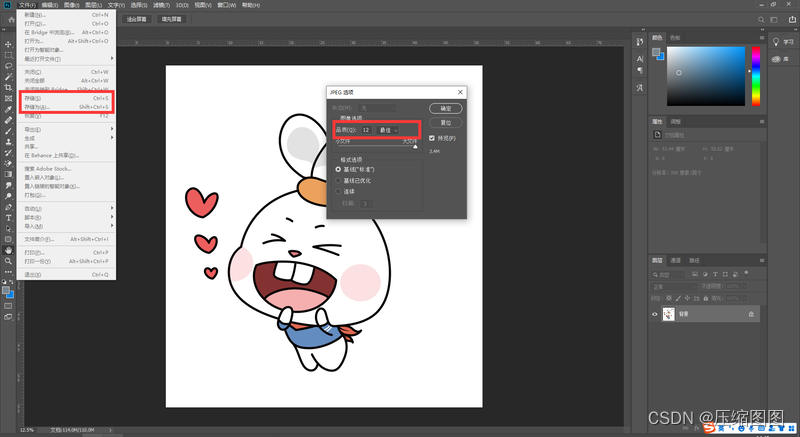
Task: Select the Gradient tool
Action: pyautogui.click(x=8, y=174)
